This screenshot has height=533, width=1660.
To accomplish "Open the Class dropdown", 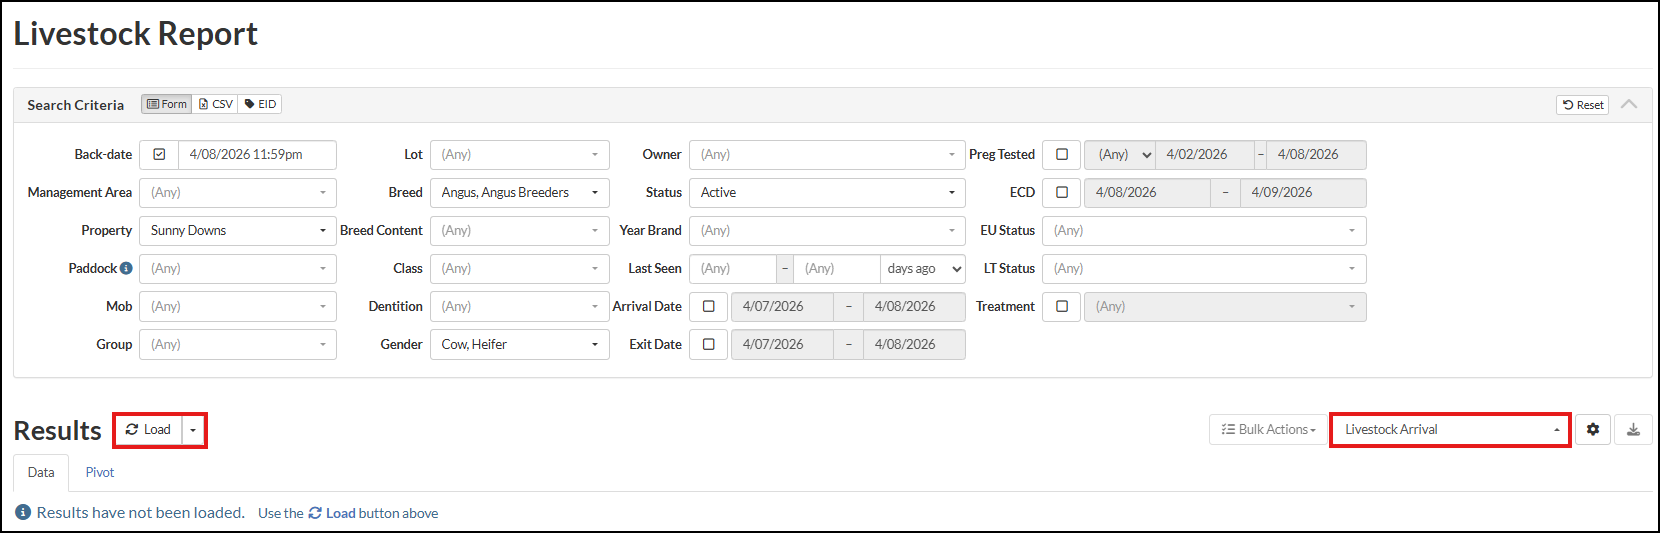I will pos(520,269).
